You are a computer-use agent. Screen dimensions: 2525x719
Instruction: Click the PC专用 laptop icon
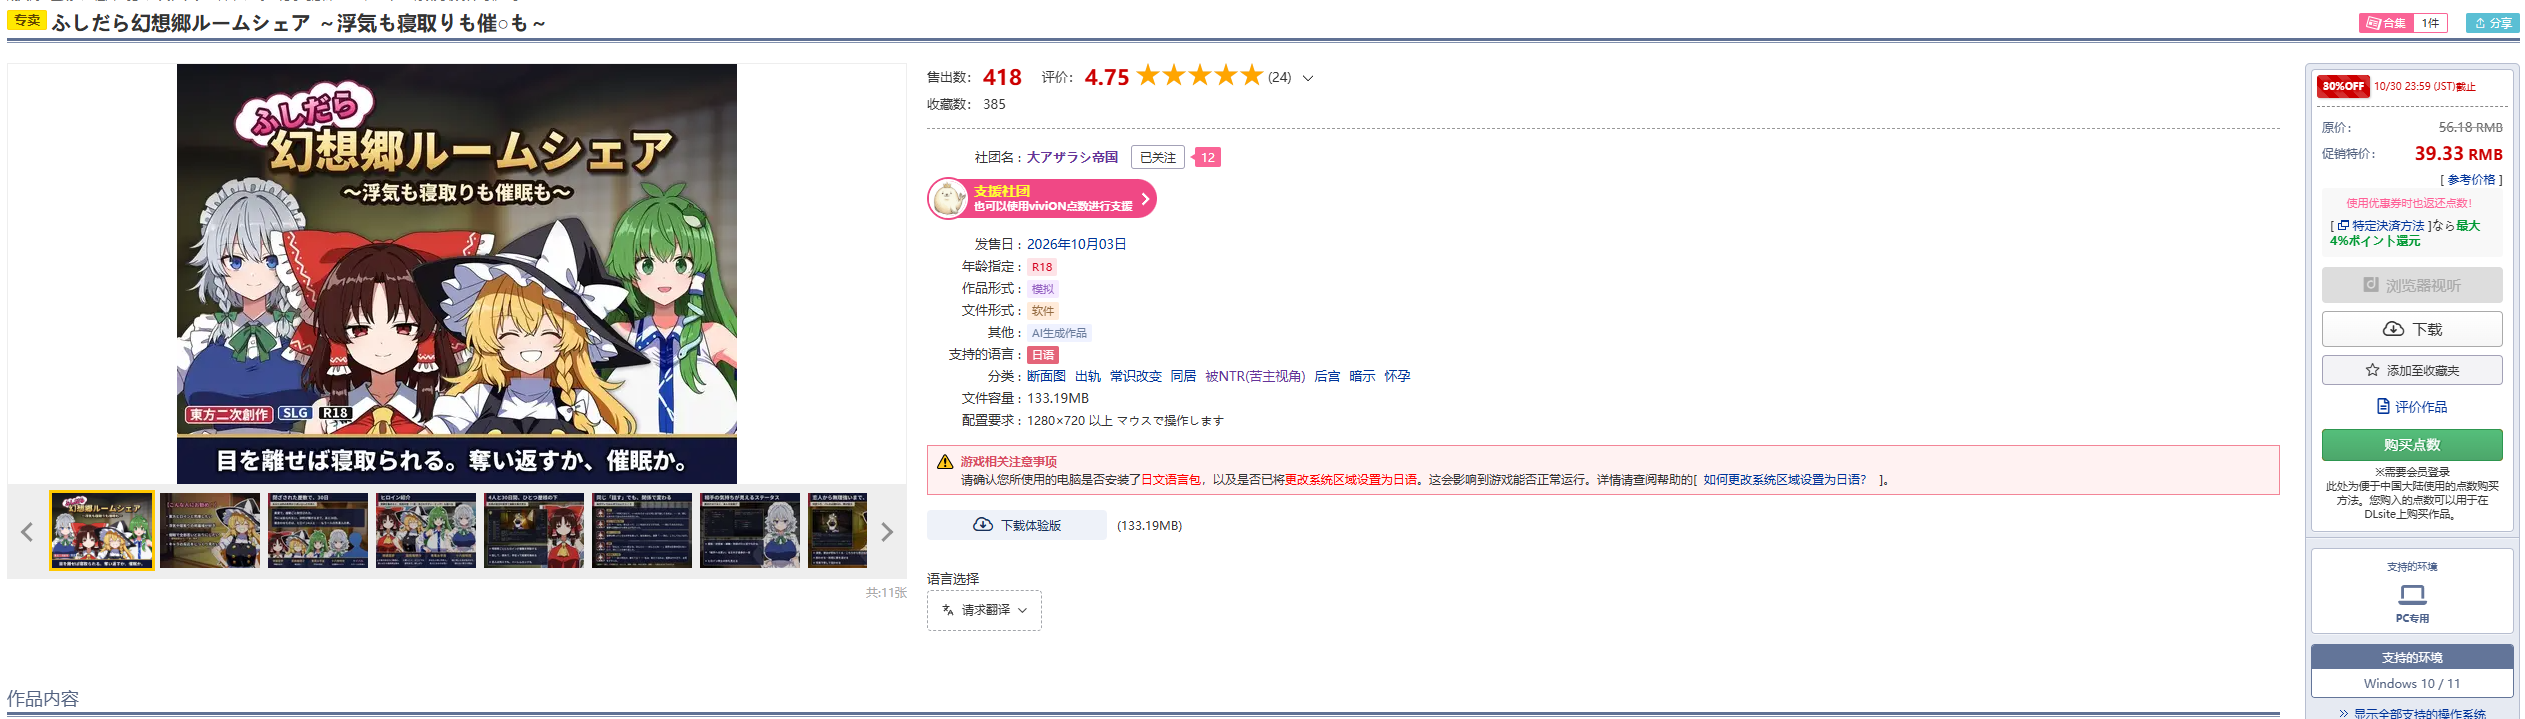pos(2412,596)
